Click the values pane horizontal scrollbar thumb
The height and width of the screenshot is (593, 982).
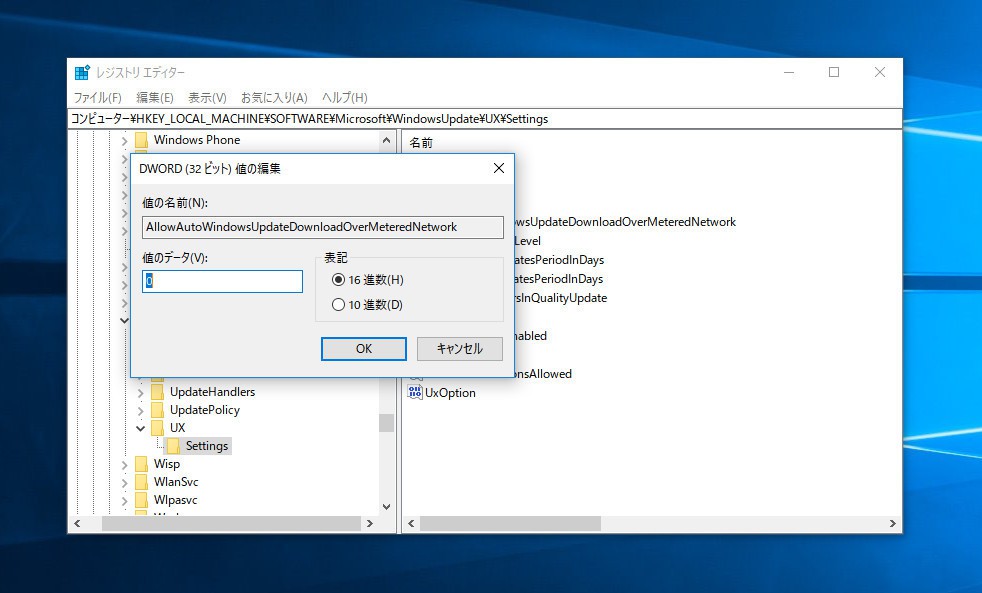[510, 523]
